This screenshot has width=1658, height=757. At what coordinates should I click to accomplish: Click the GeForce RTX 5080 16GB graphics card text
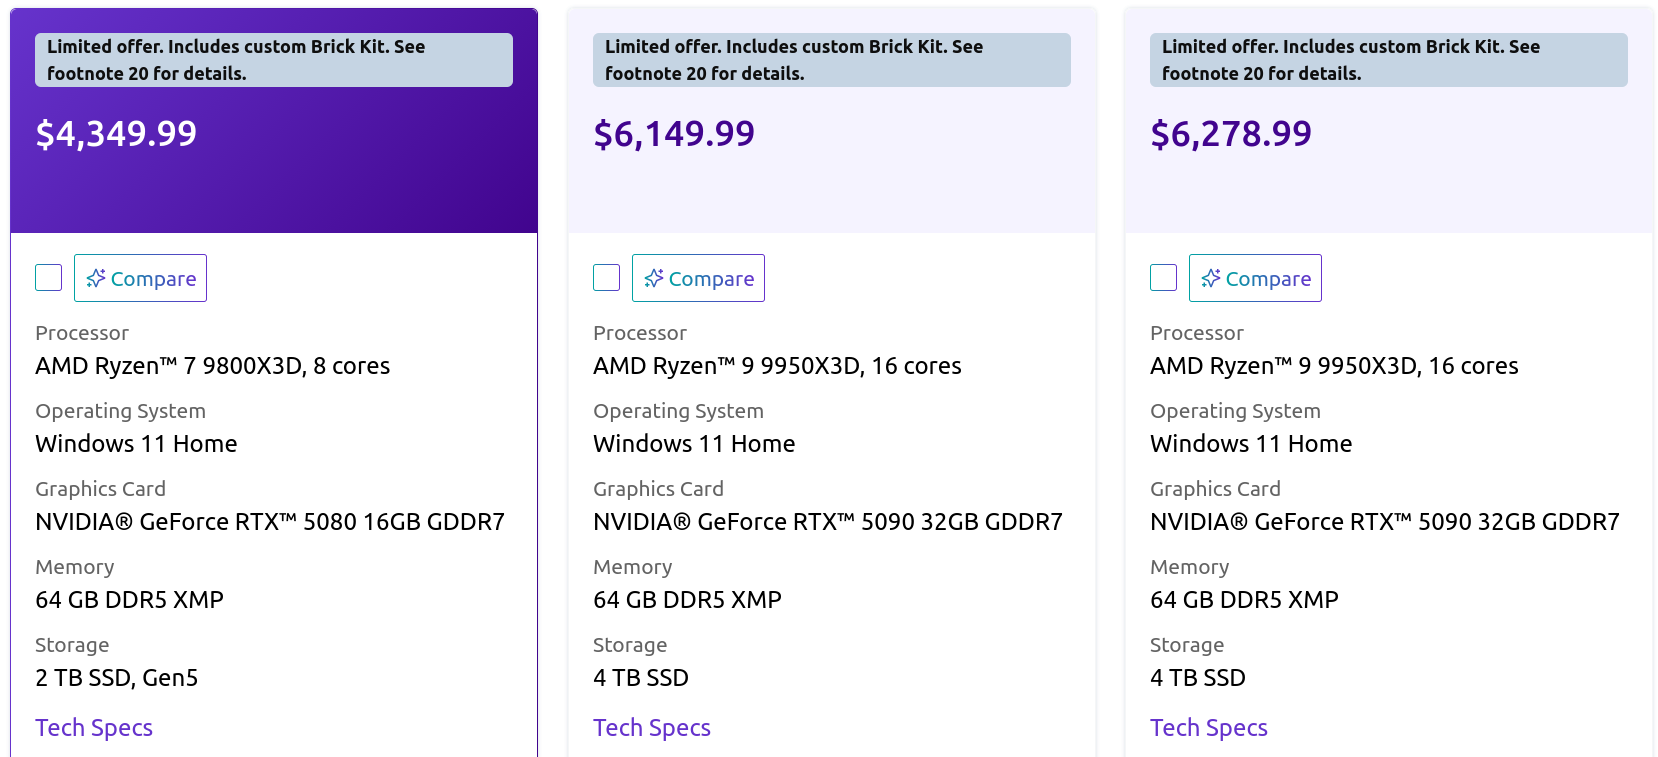point(270,522)
